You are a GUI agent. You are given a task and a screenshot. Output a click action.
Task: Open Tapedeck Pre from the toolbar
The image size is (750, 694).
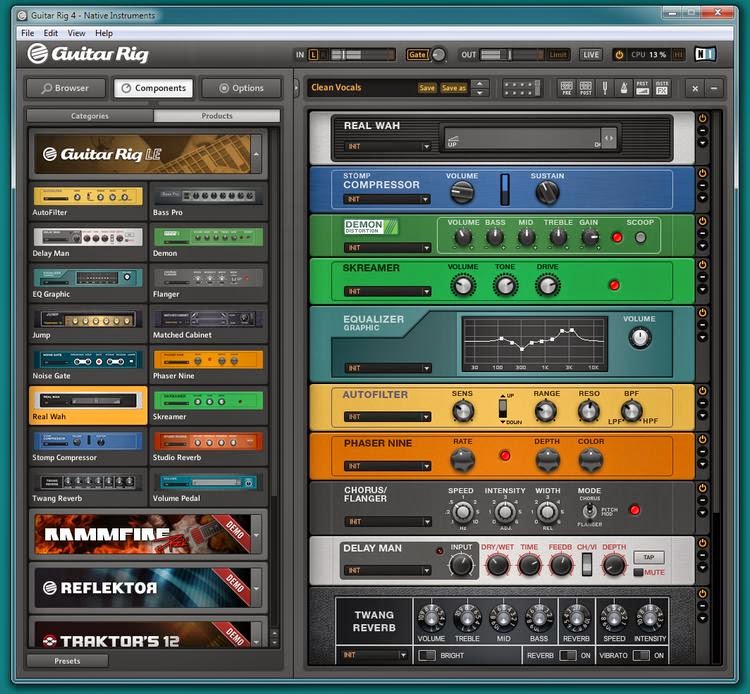click(x=567, y=88)
